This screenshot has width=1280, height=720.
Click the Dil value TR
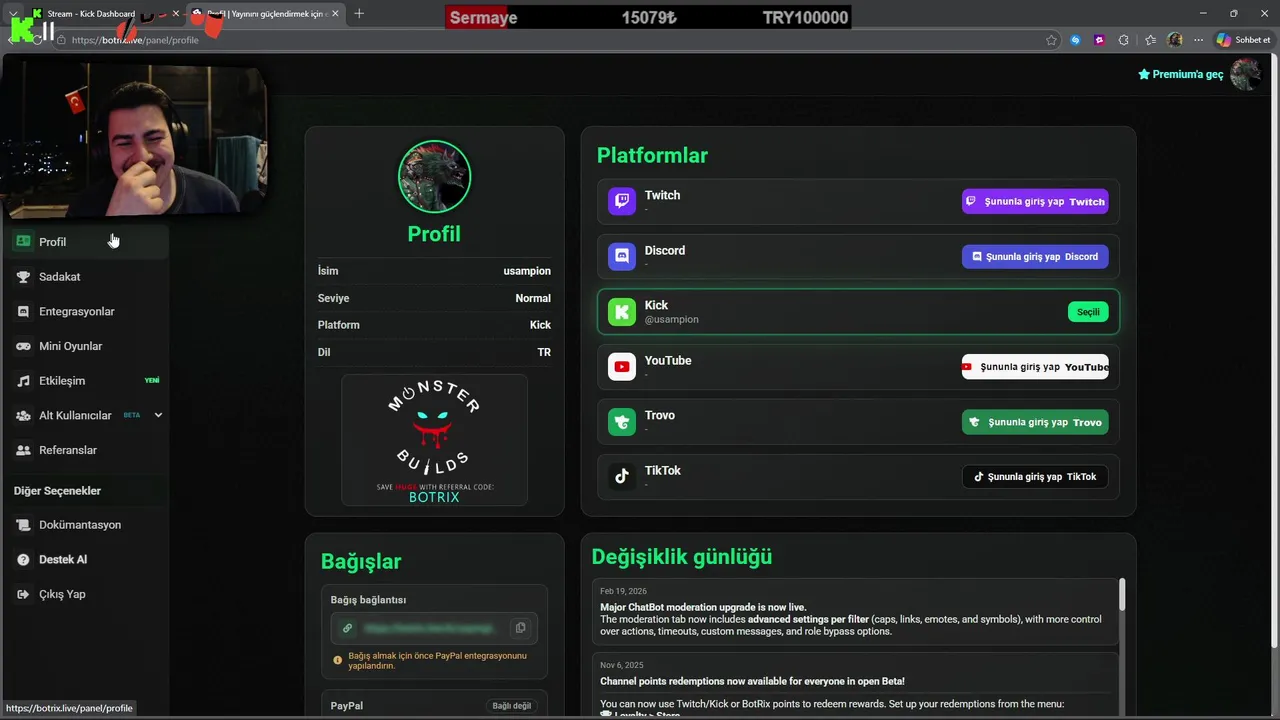click(x=544, y=352)
